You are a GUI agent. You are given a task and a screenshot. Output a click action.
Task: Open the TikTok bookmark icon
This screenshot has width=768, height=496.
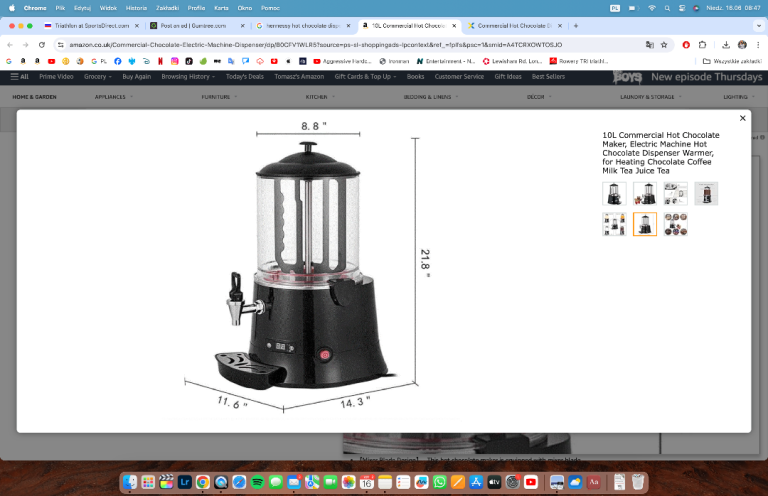point(189,61)
